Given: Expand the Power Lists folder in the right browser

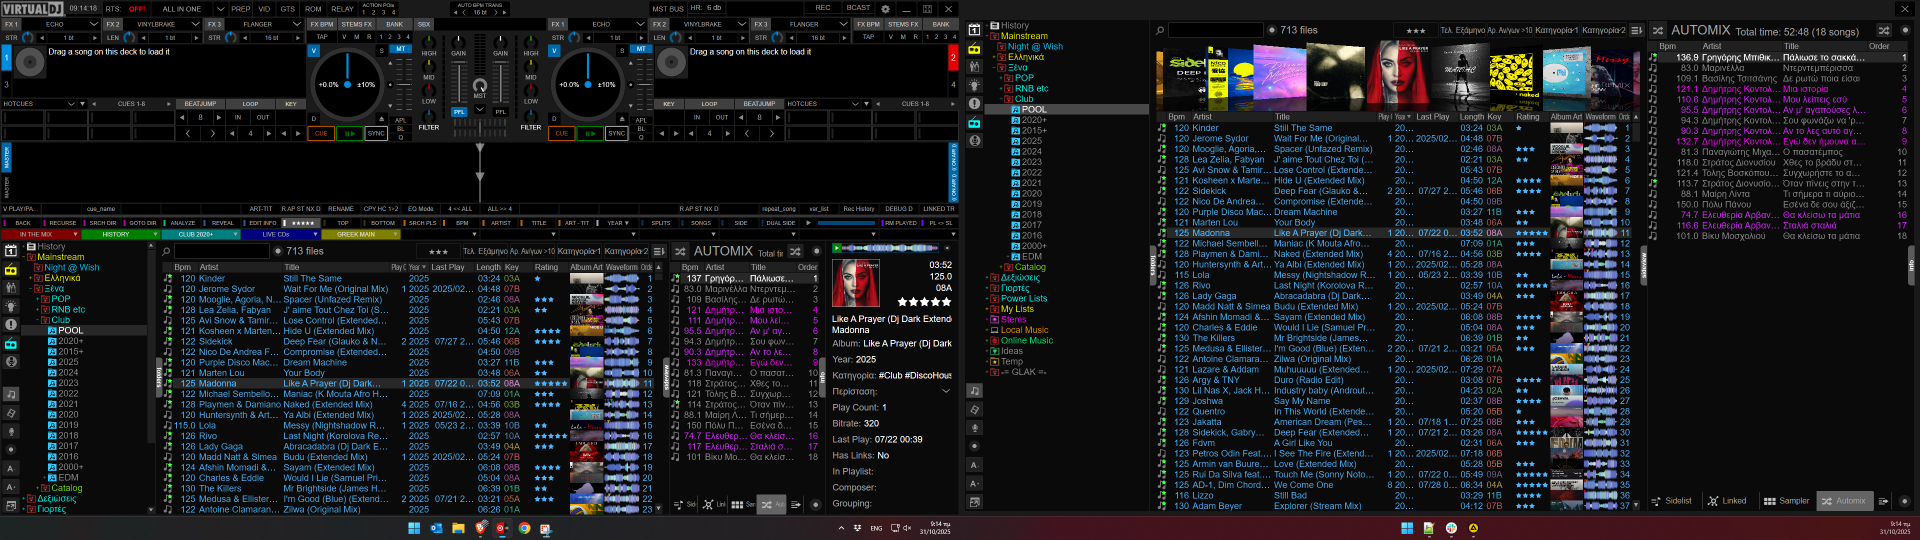Looking at the screenshot, I should [x=1024, y=298].
